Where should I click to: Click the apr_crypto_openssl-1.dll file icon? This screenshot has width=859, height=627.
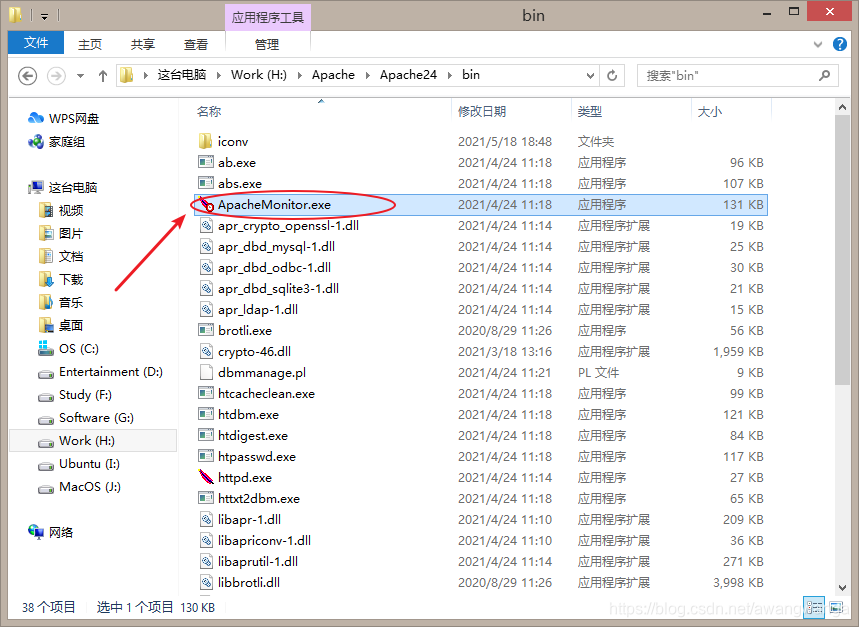[x=206, y=226]
